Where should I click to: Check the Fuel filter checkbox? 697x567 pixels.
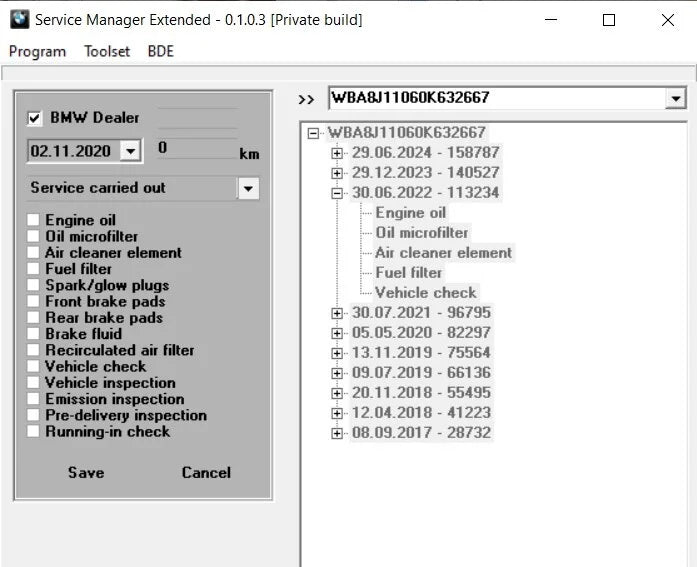tap(33, 269)
